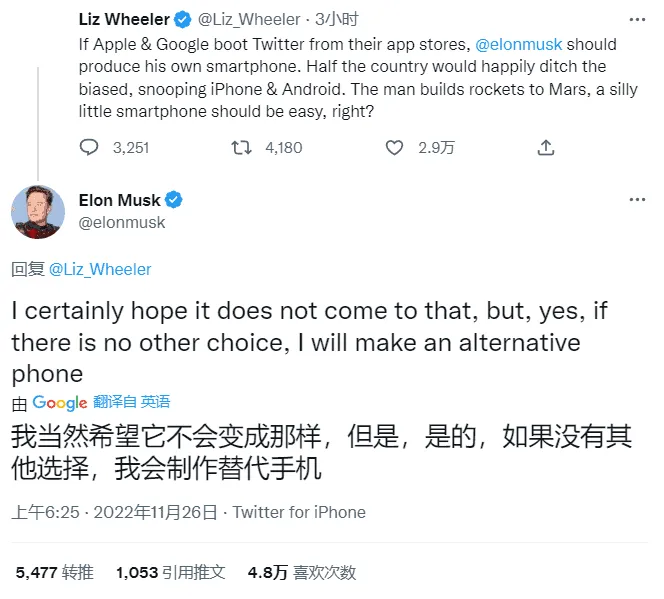View the 5,477 转推 retweets list
This screenshot has height=599, width=664.
55,573
